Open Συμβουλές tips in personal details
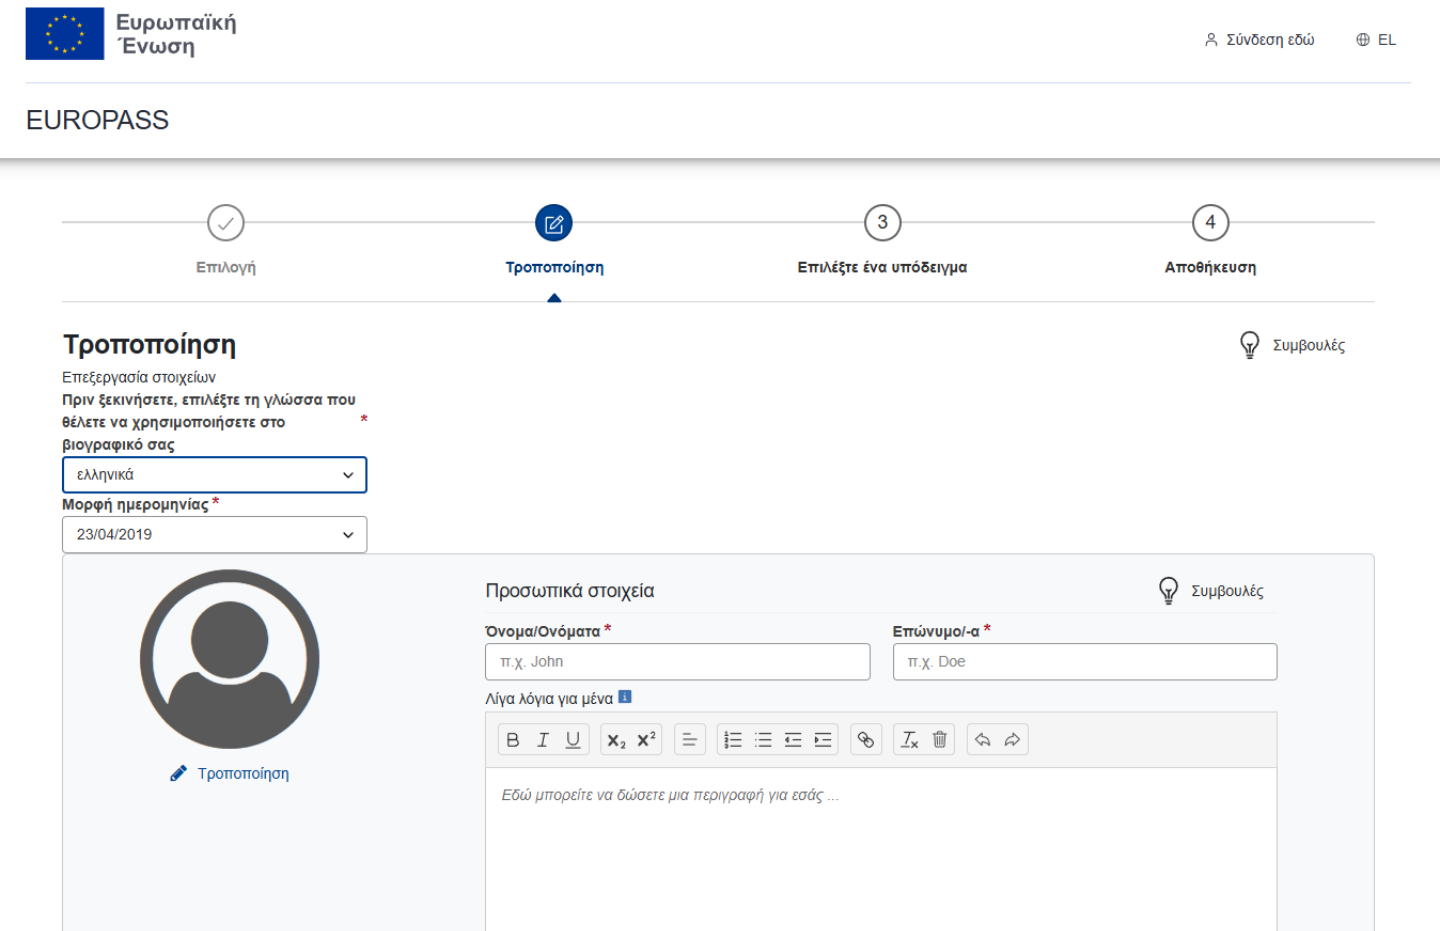Image resolution: width=1440 pixels, height=931 pixels. coord(1227,591)
